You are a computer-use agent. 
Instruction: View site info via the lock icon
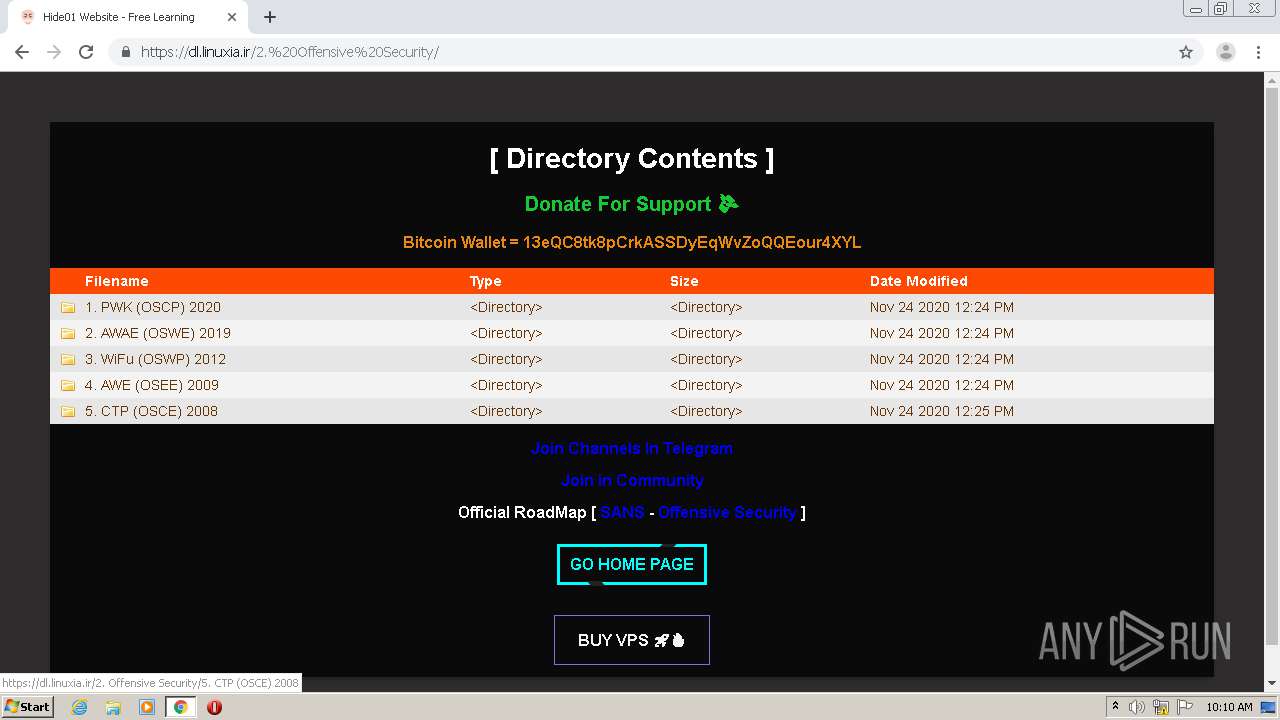(126, 52)
